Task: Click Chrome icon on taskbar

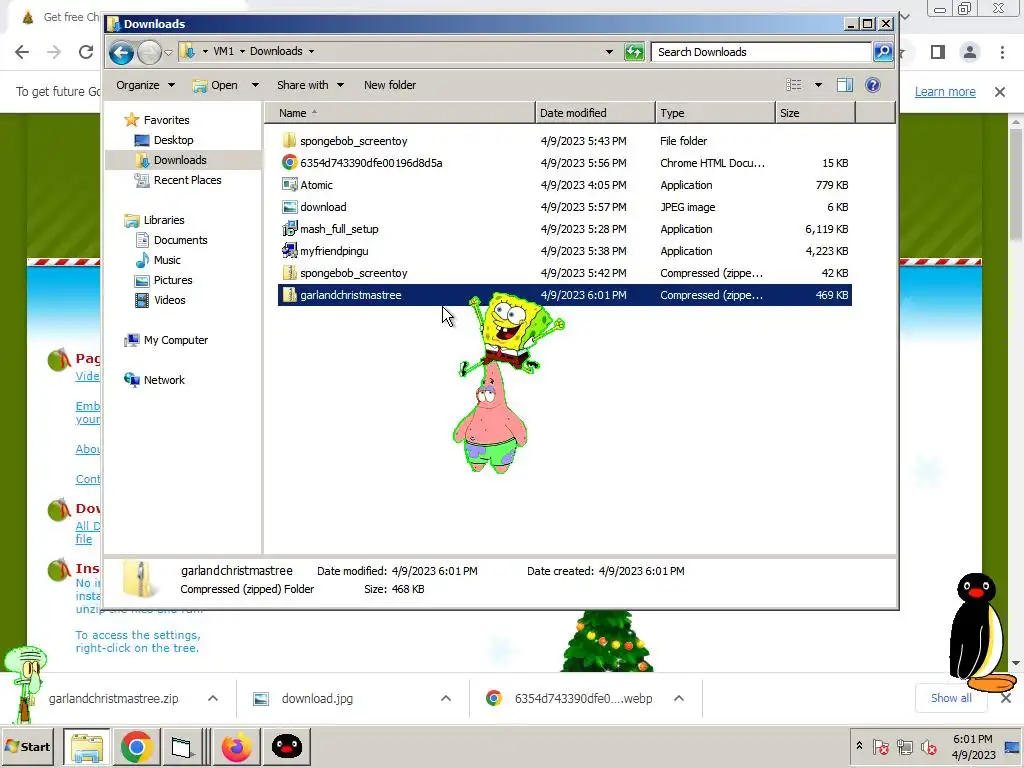Action: click(136, 746)
